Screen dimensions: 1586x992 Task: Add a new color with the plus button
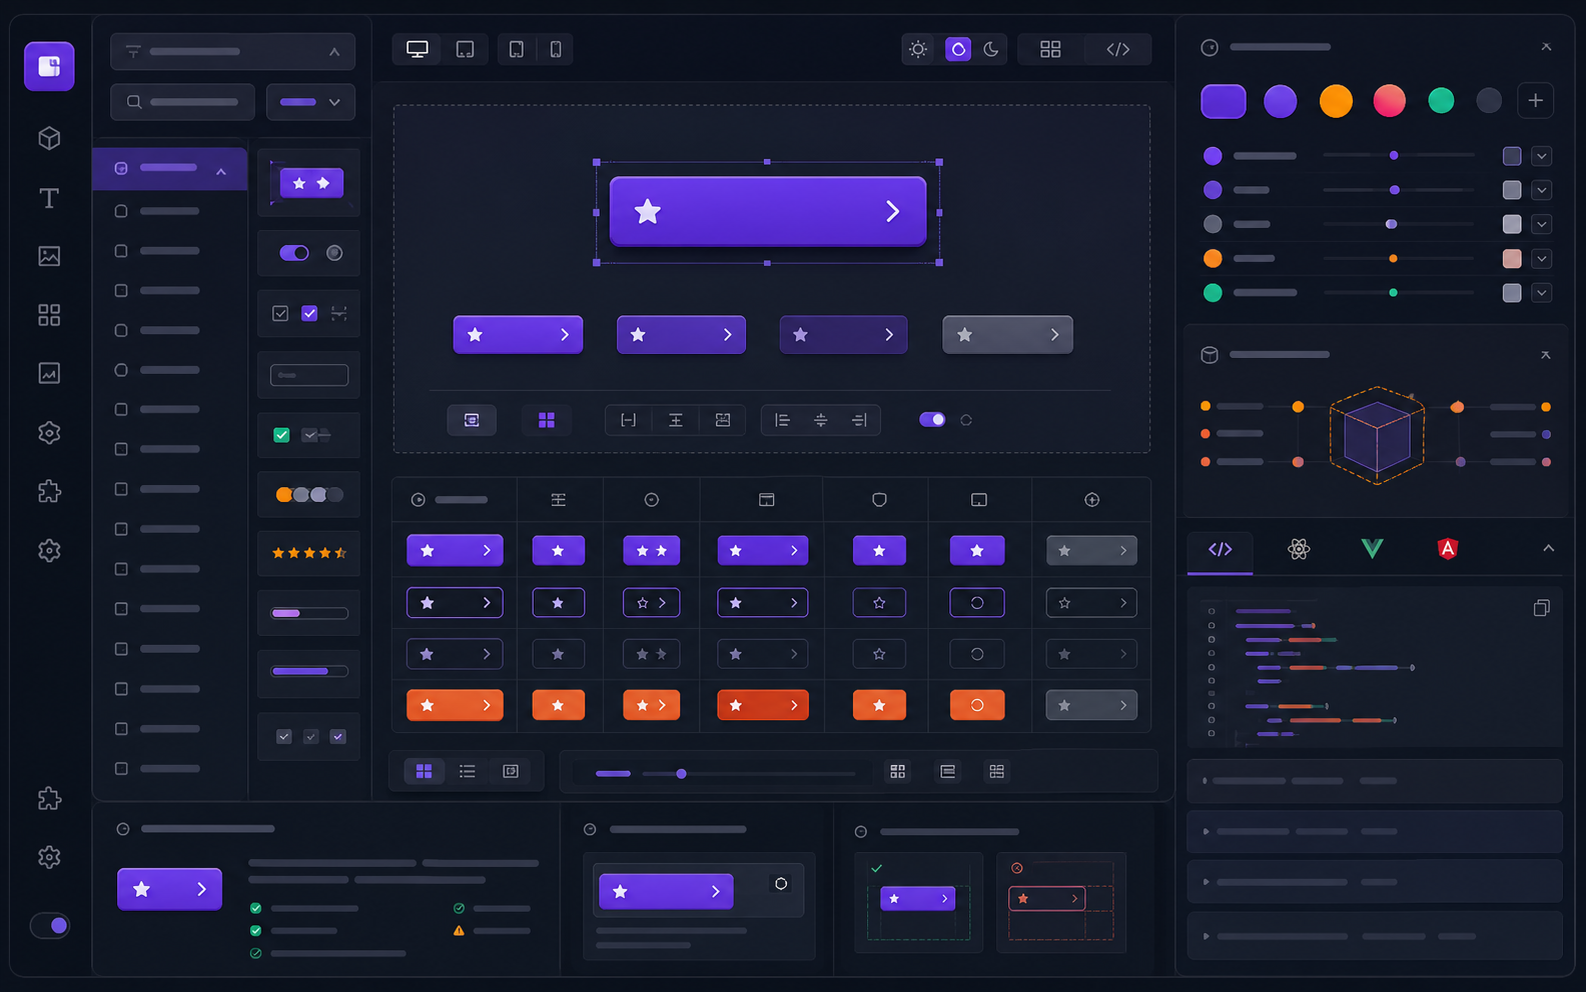tap(1535, 100)
